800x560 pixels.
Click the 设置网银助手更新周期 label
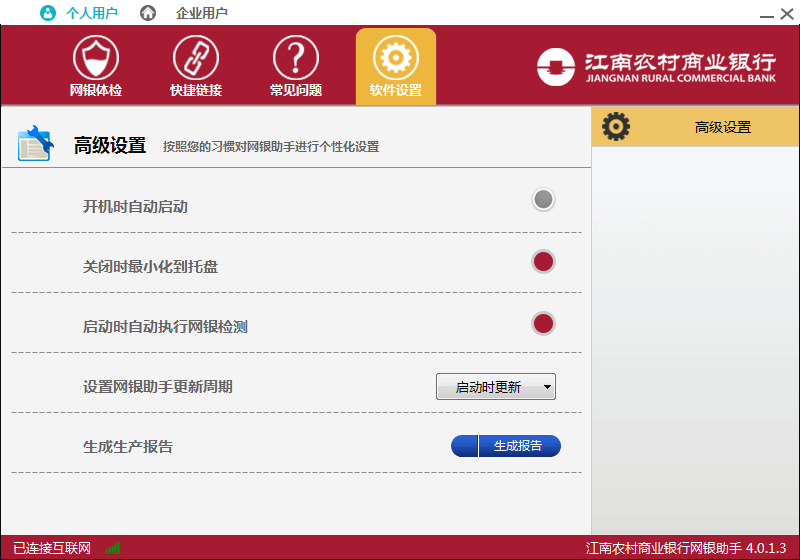[x=158, y=387]
